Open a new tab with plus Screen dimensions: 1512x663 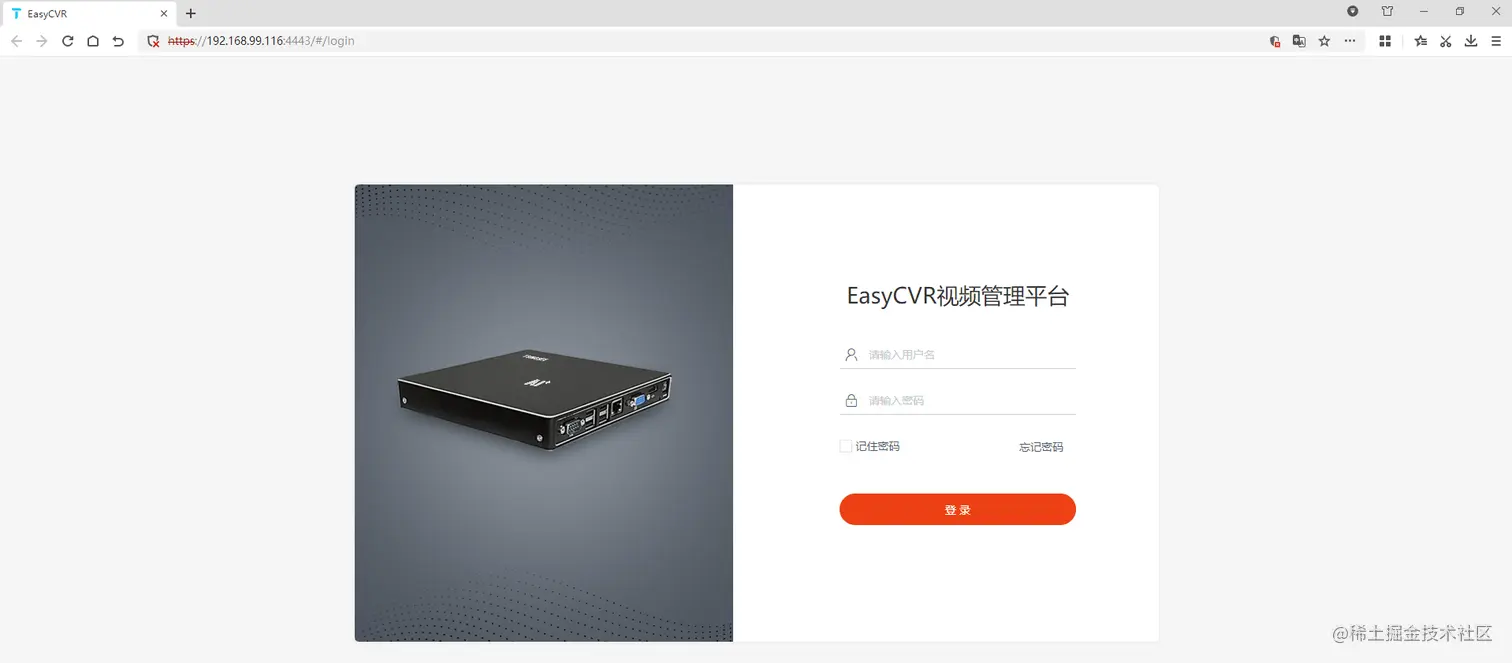click(191, 14)
